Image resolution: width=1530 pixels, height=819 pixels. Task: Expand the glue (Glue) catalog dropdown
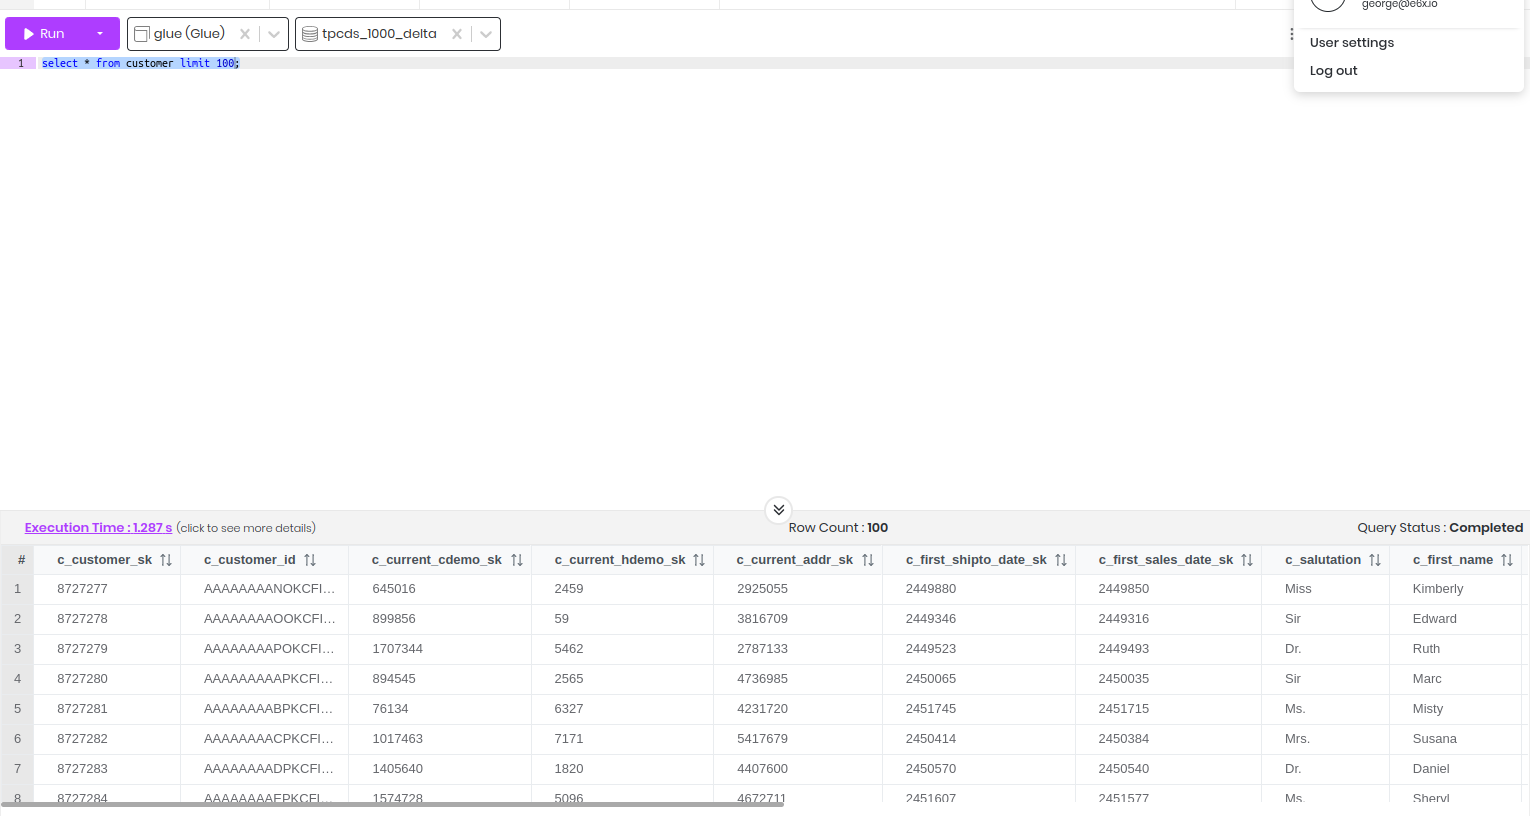[274, 34]
